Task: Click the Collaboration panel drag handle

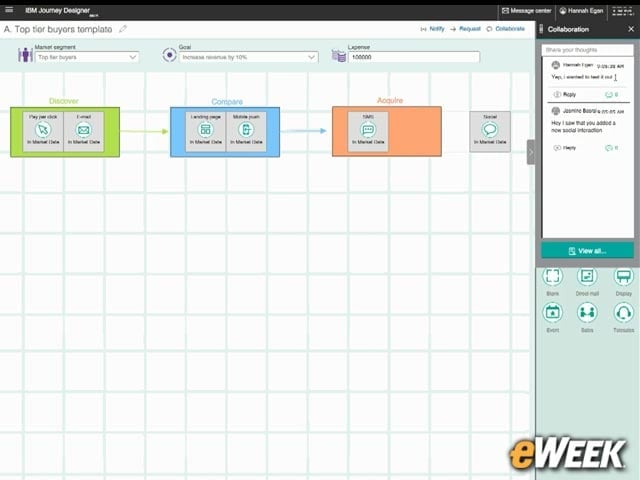Action: 541,29
